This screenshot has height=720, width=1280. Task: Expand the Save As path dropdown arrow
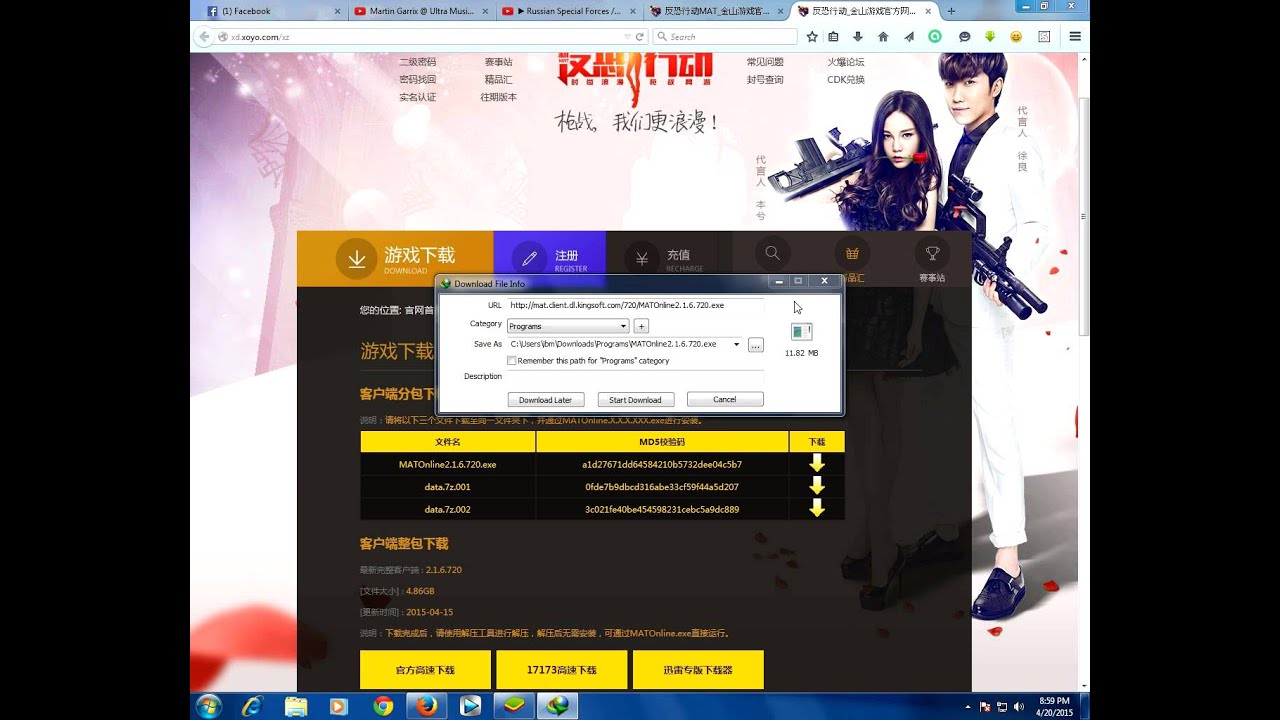click(737, 344)
